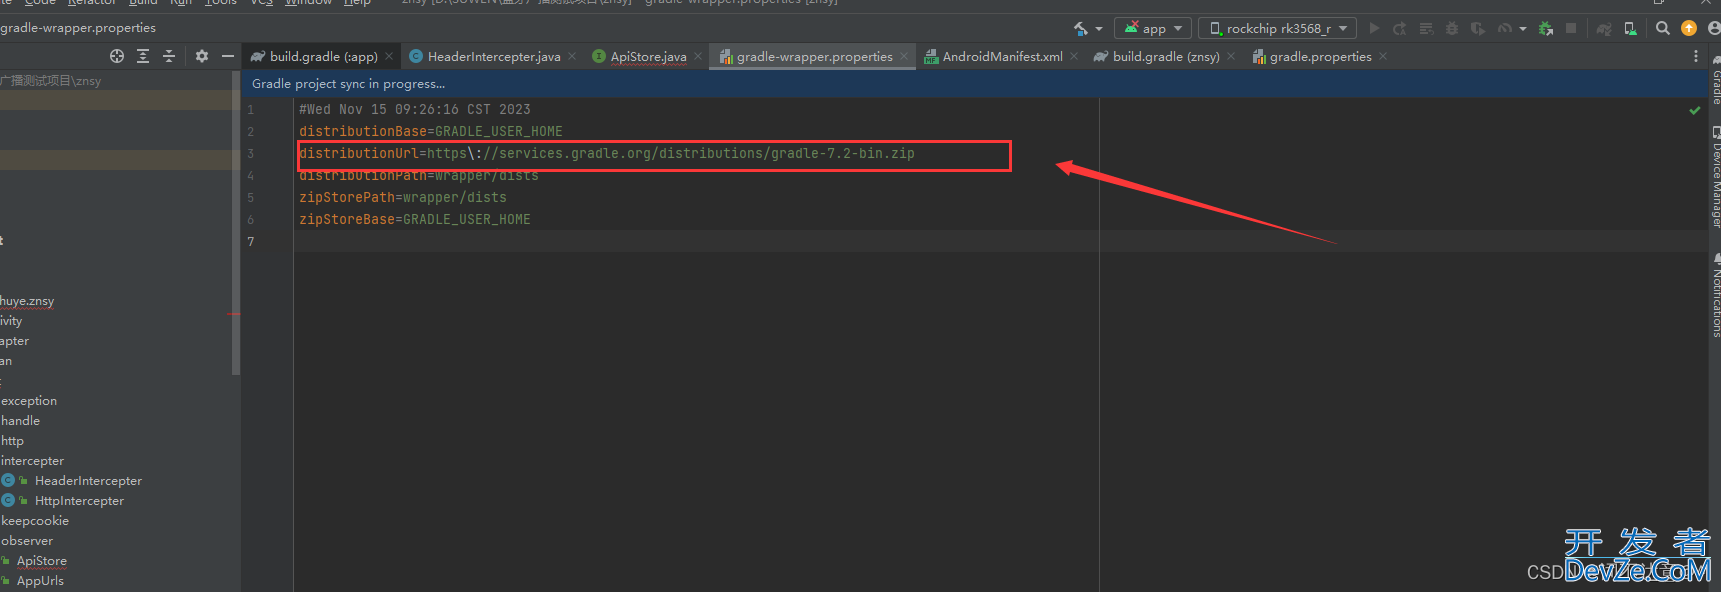Close the HeaderIntercepter.java tab
Image resolution: width=1721 pixels, height=592 pixels.
click(x=572, y=56)
